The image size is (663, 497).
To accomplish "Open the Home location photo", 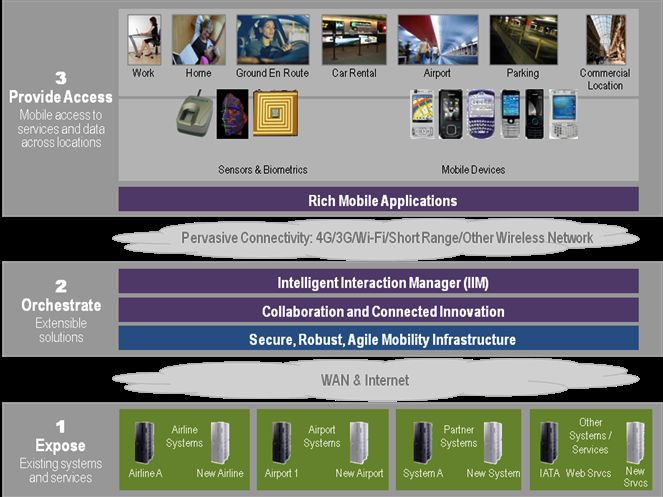I will click(198, 40).
